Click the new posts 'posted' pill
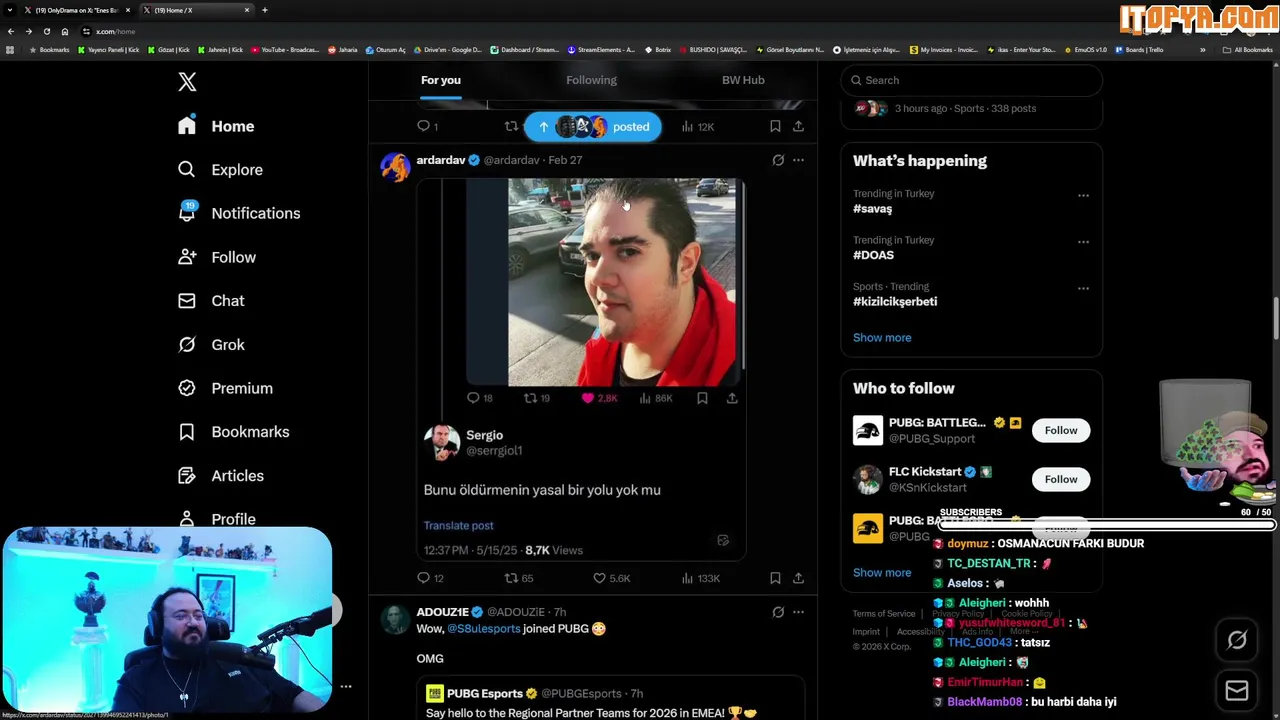Screen dimensions: 1280x720 (593, 127)
